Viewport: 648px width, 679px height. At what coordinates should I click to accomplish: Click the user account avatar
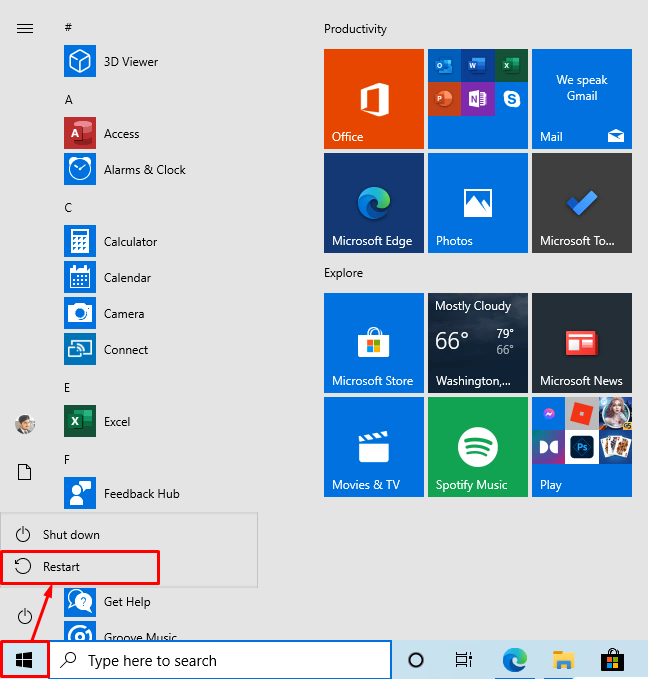coord(25,424)
